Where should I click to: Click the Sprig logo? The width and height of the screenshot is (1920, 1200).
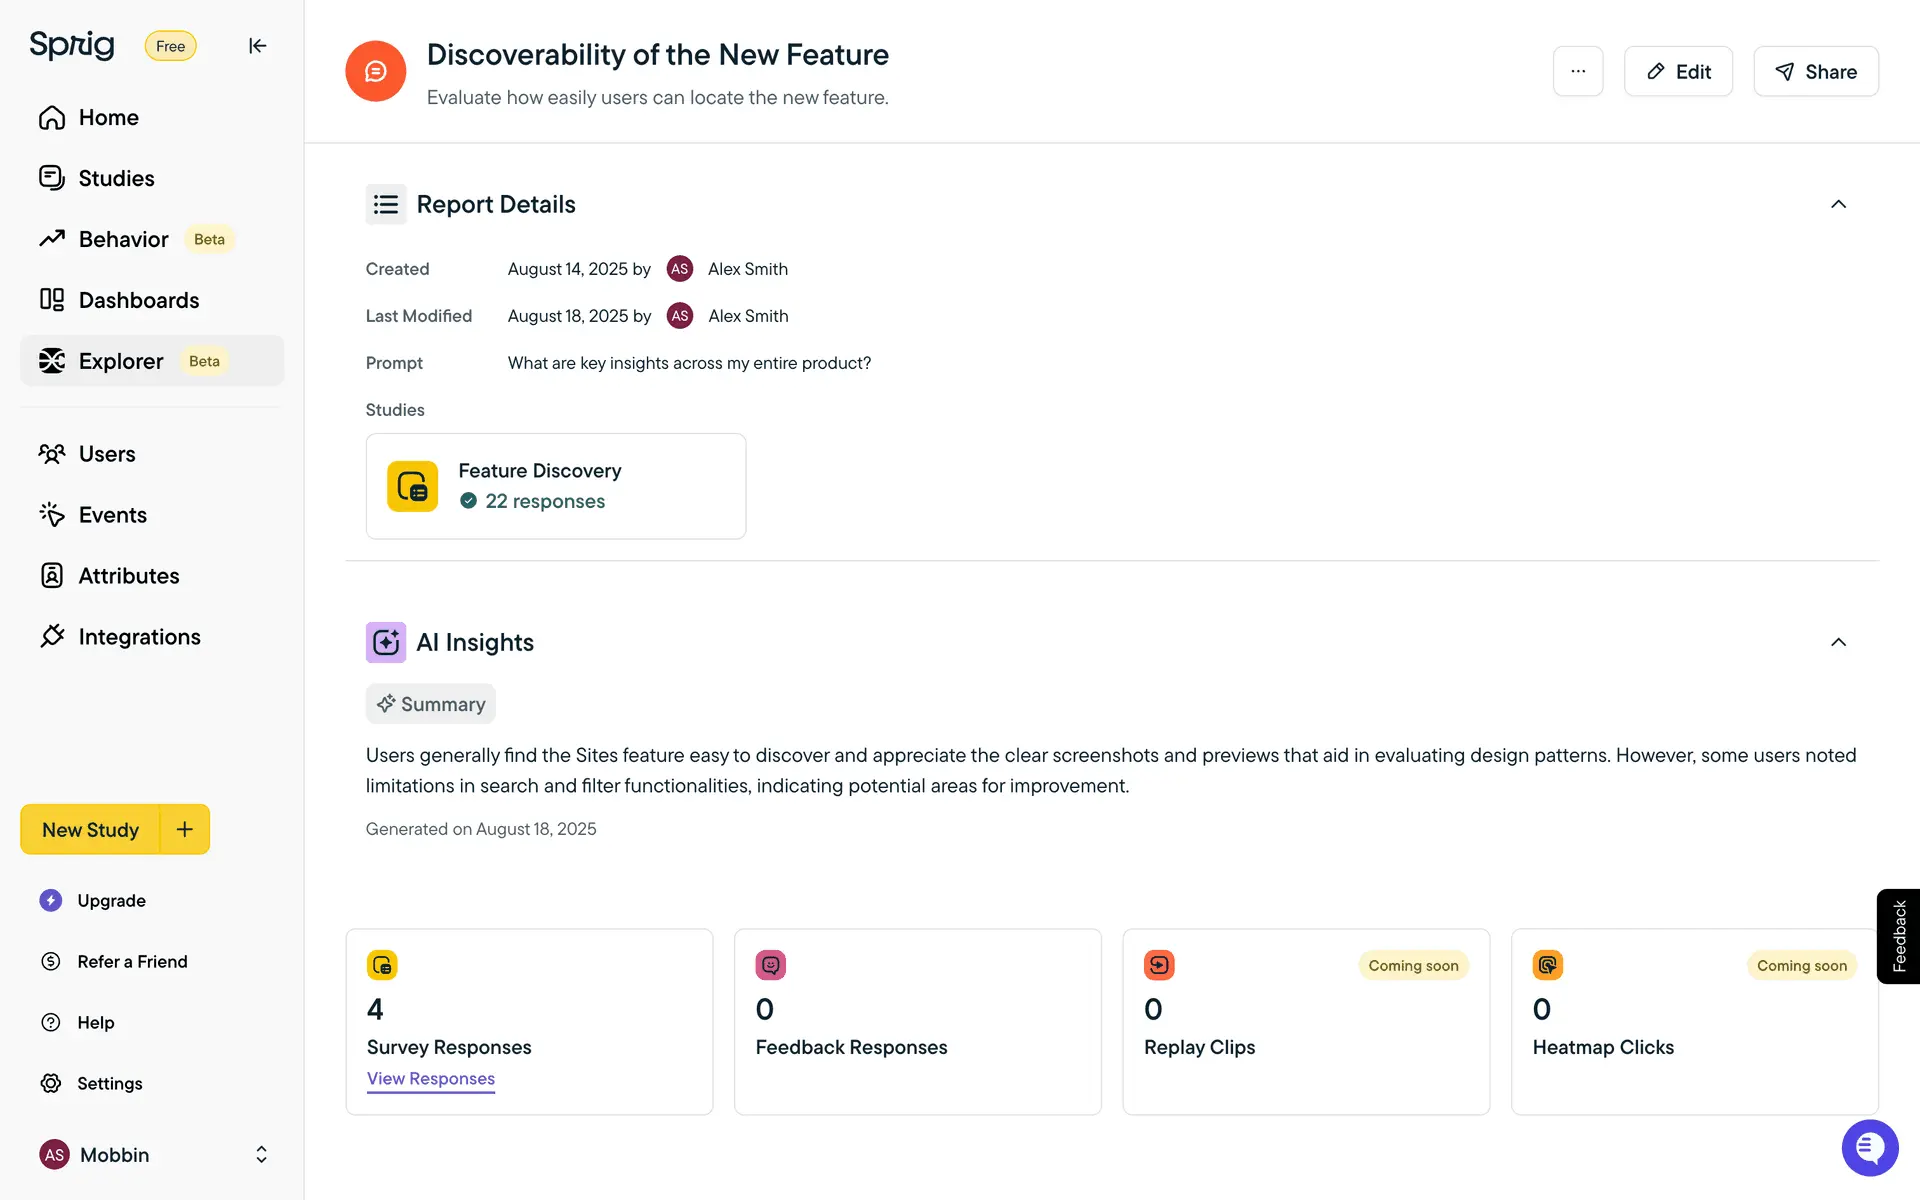coord(72,45)
